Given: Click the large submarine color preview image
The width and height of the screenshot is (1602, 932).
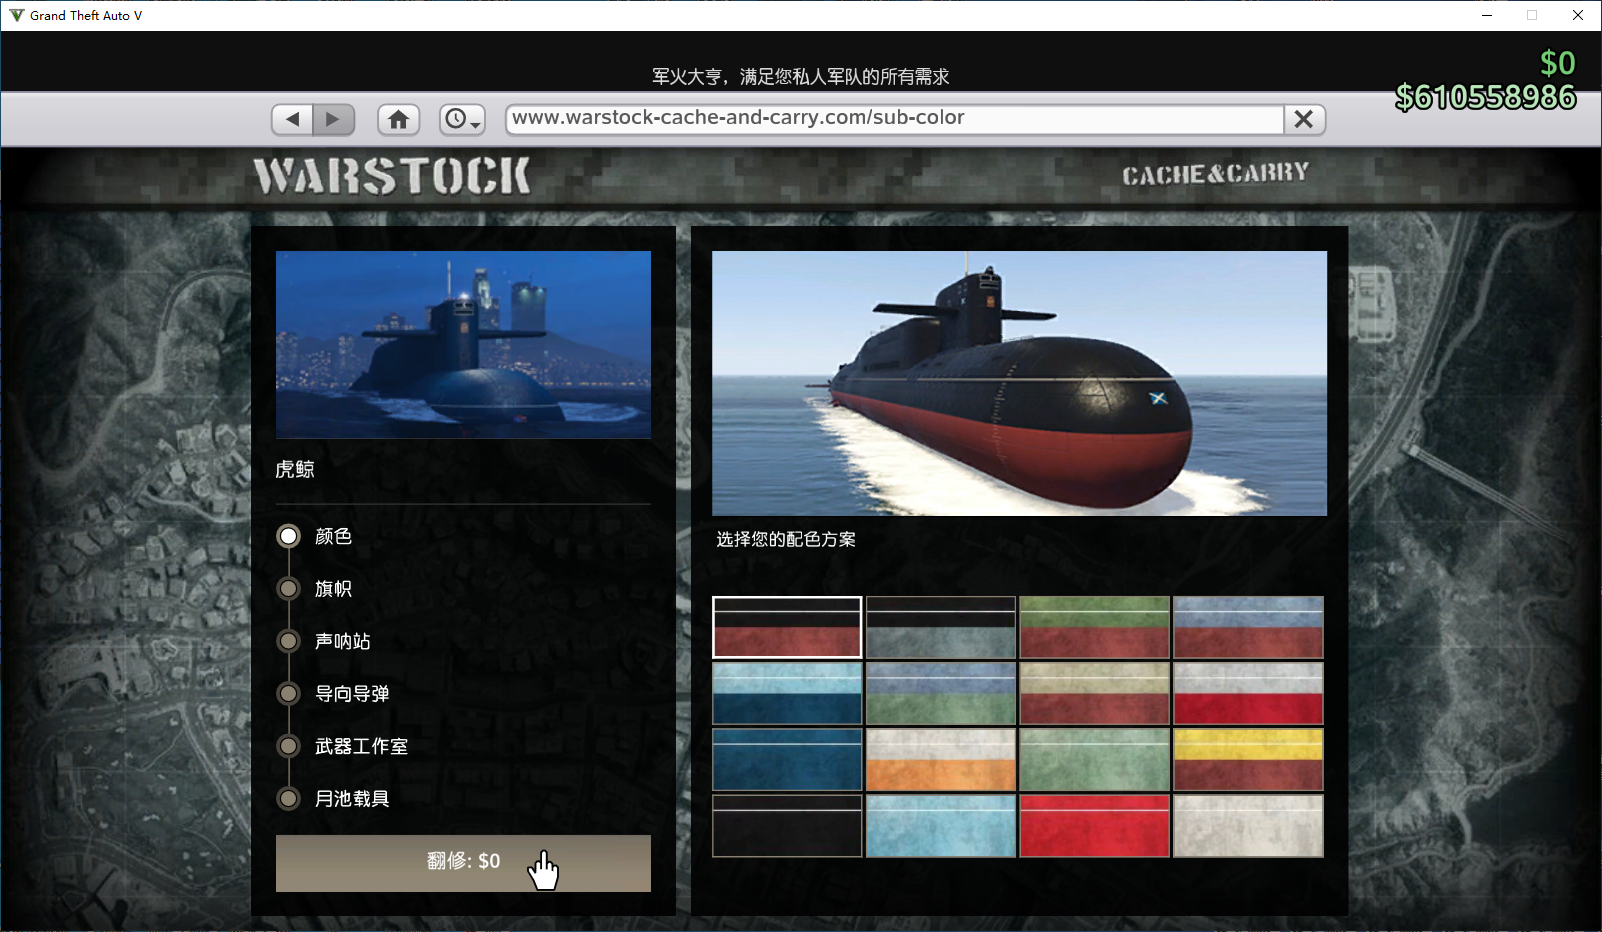Looking at the screenshot, I should [1019, 383].
